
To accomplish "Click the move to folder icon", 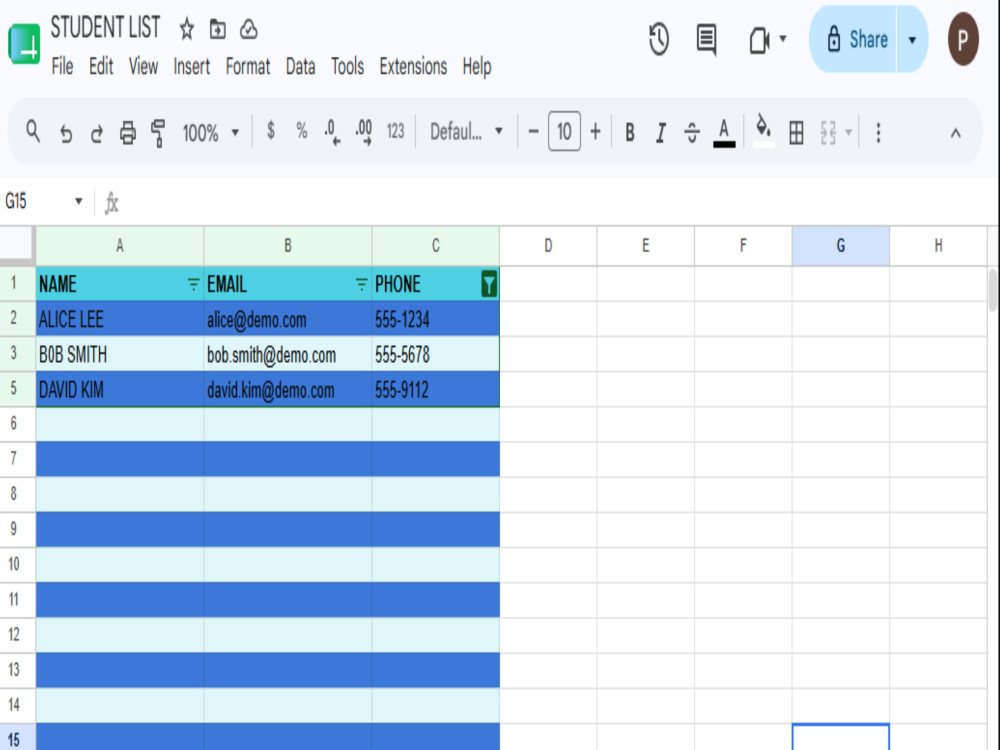I will pyautogui.click(x=217, y=29).
